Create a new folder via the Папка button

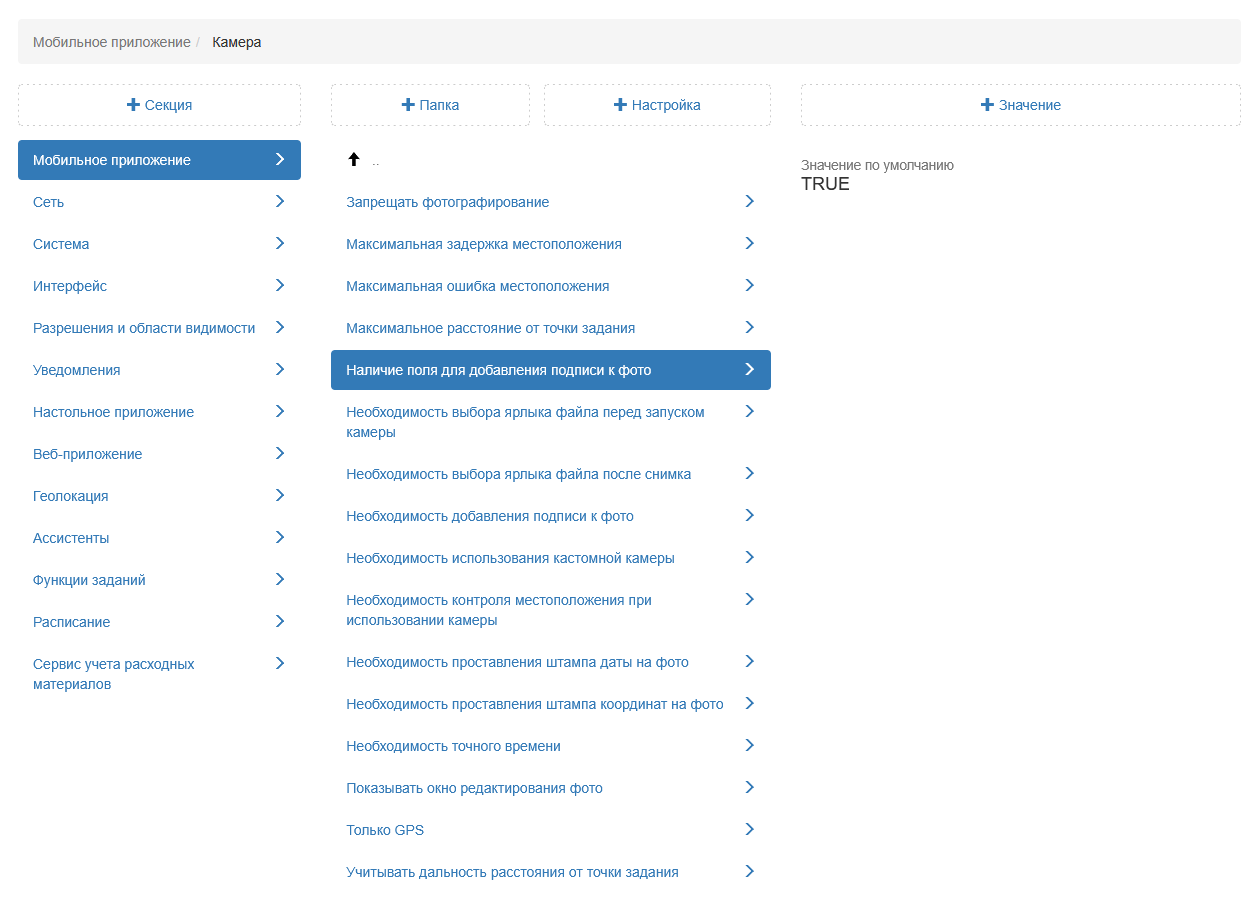430,105
